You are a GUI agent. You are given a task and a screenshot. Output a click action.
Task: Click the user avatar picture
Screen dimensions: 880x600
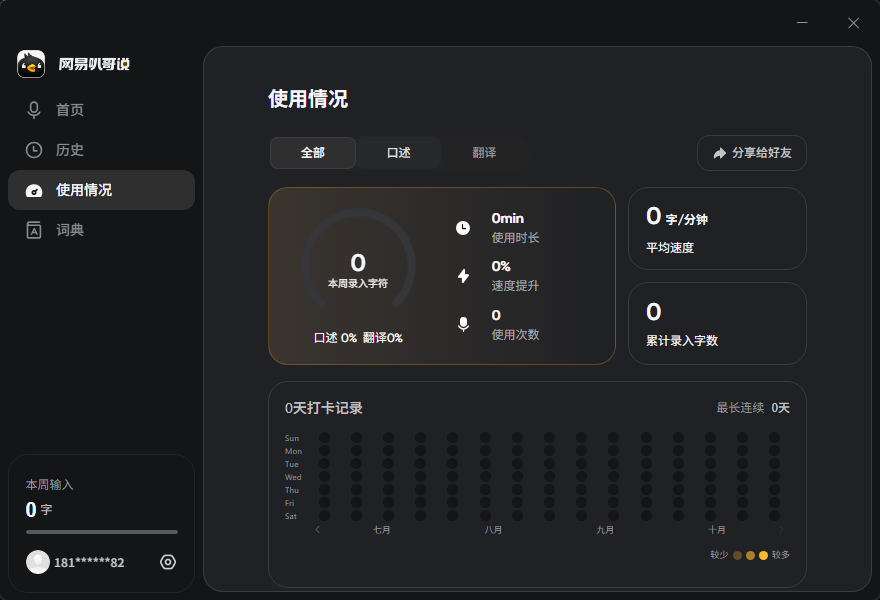click(38, 562)
